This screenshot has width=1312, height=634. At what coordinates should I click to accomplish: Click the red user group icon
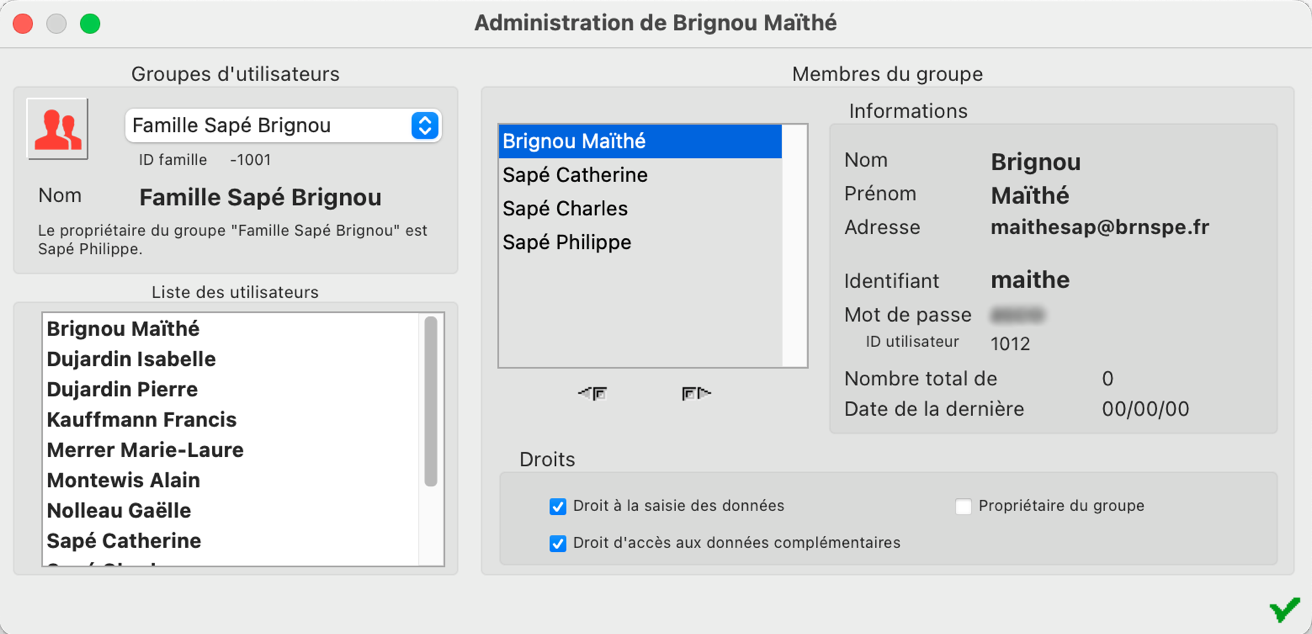[57, 129]
